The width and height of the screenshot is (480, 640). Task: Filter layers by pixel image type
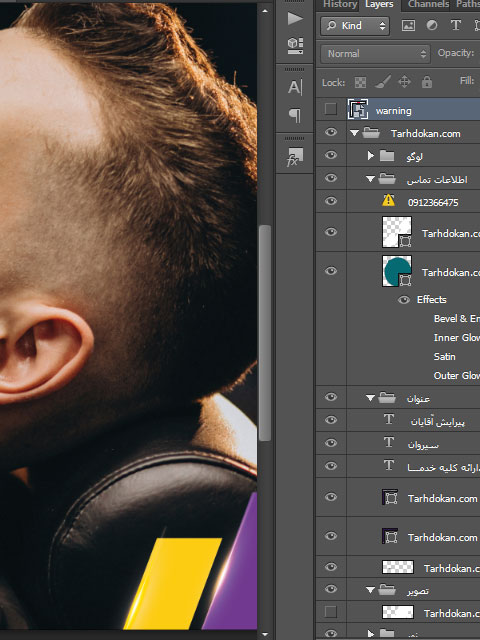408,26
